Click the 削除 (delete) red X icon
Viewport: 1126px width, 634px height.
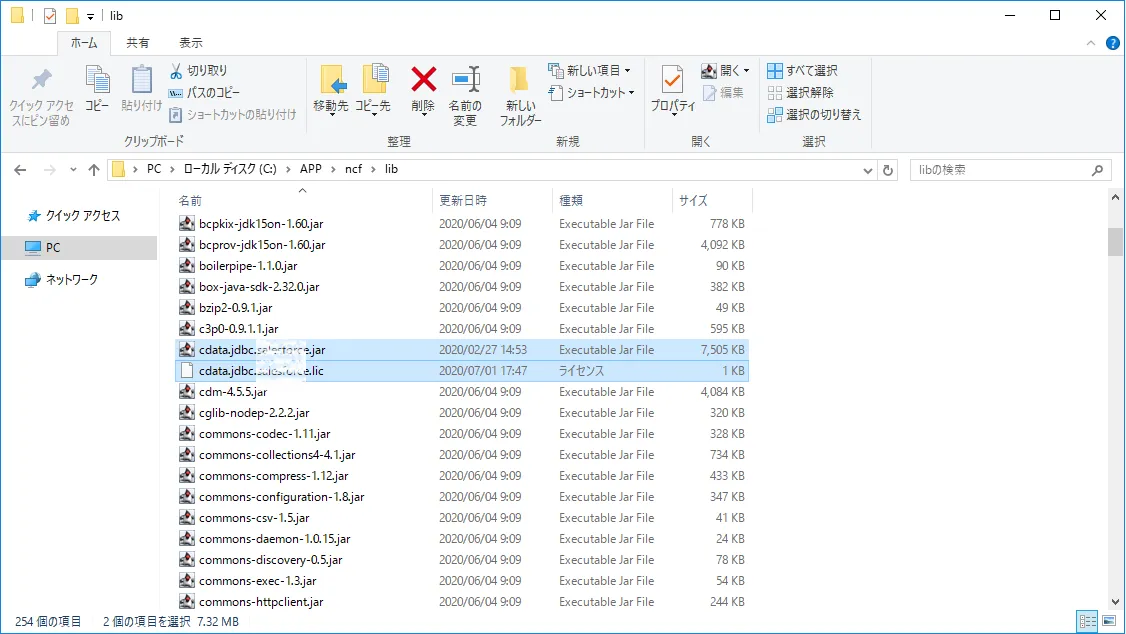pyautogui.click(x=423, y=80)
